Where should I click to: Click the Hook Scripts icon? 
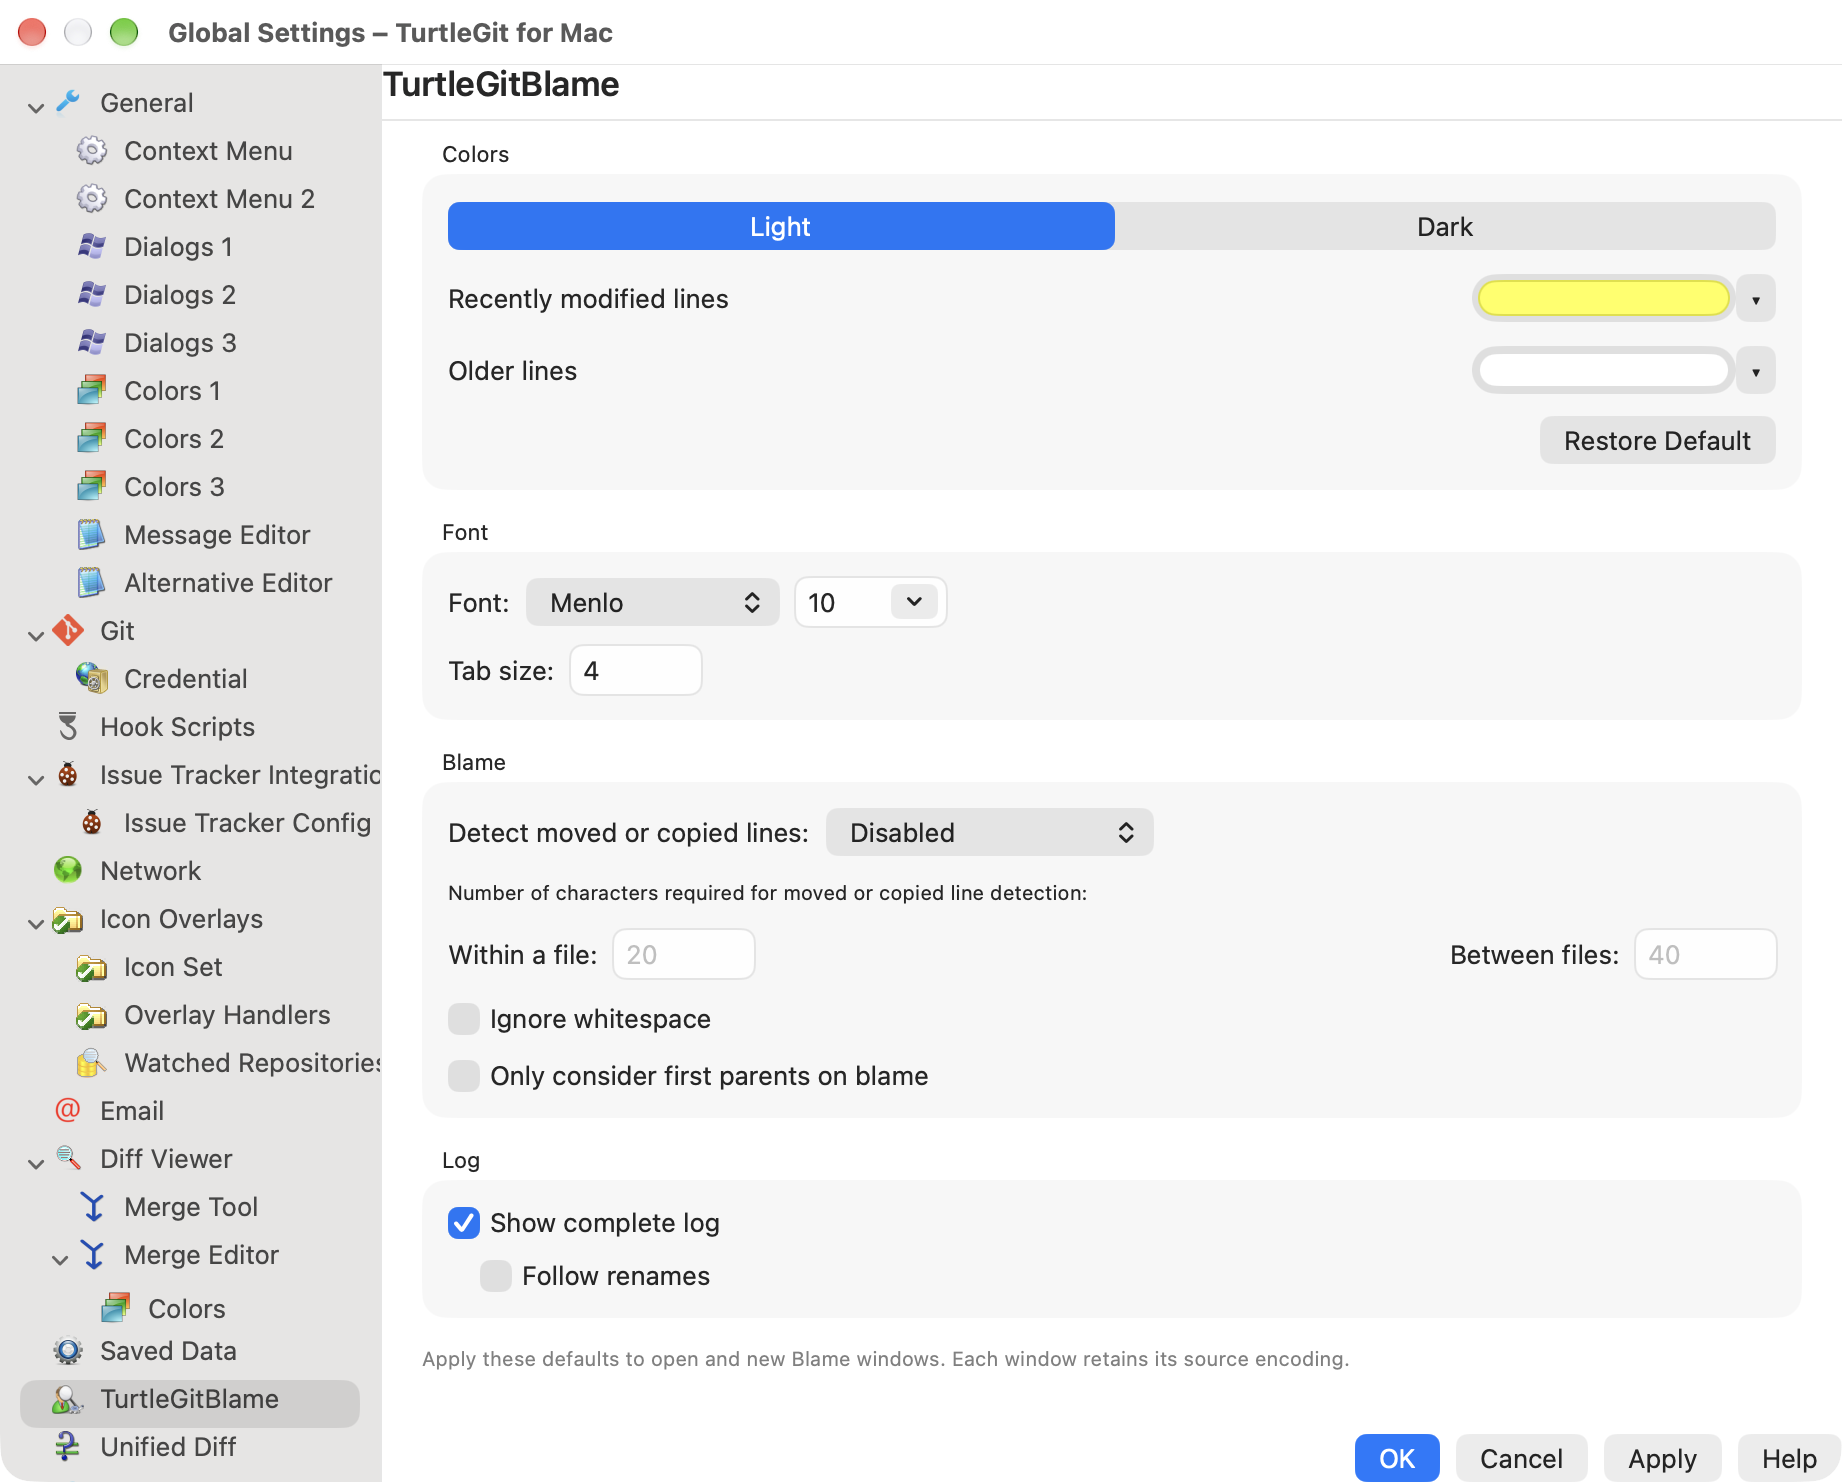68,726
